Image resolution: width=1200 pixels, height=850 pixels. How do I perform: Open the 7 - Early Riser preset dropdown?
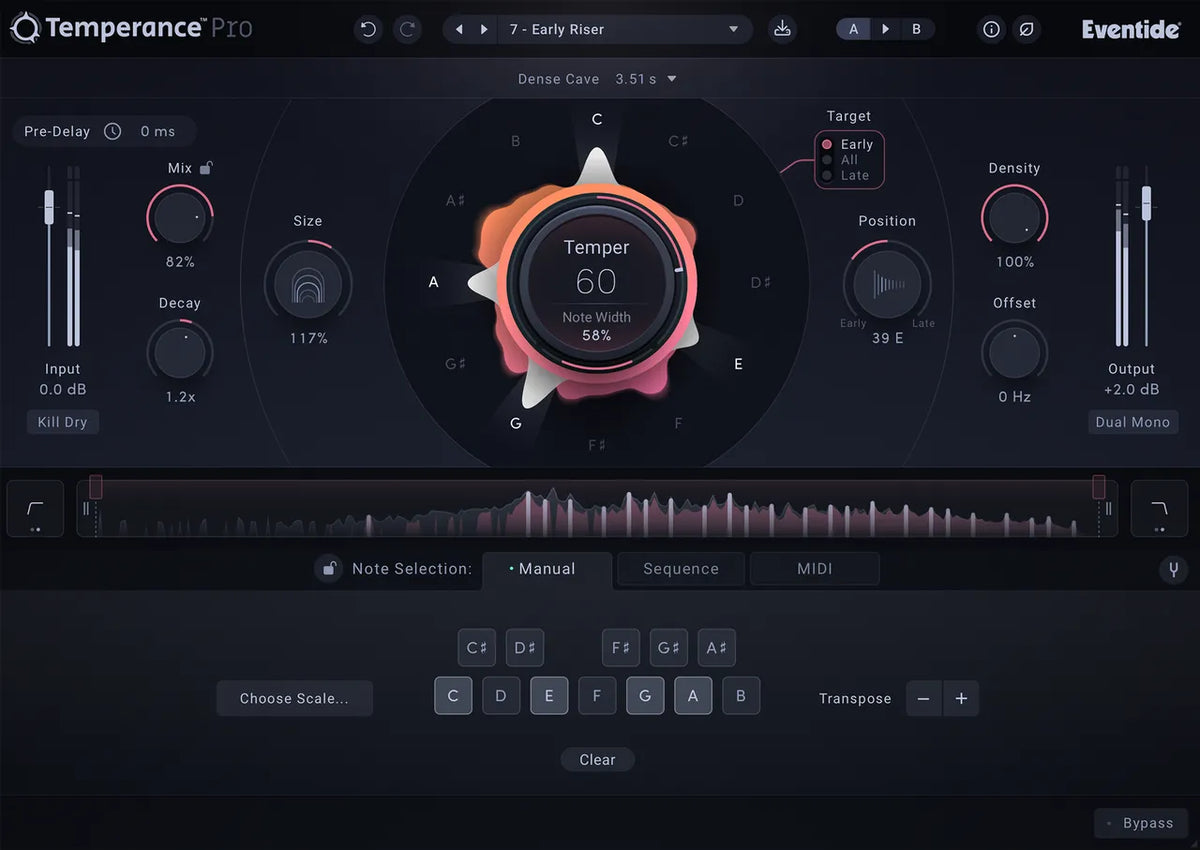[625, 29]
